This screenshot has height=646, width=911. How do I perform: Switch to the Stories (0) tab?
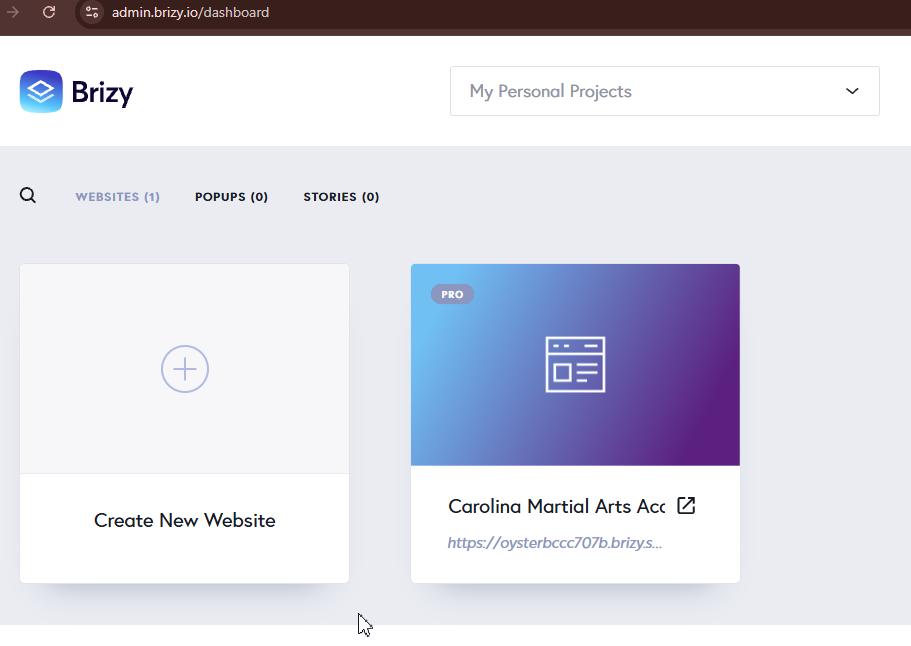pyautogui.click(x=341, y=197)
